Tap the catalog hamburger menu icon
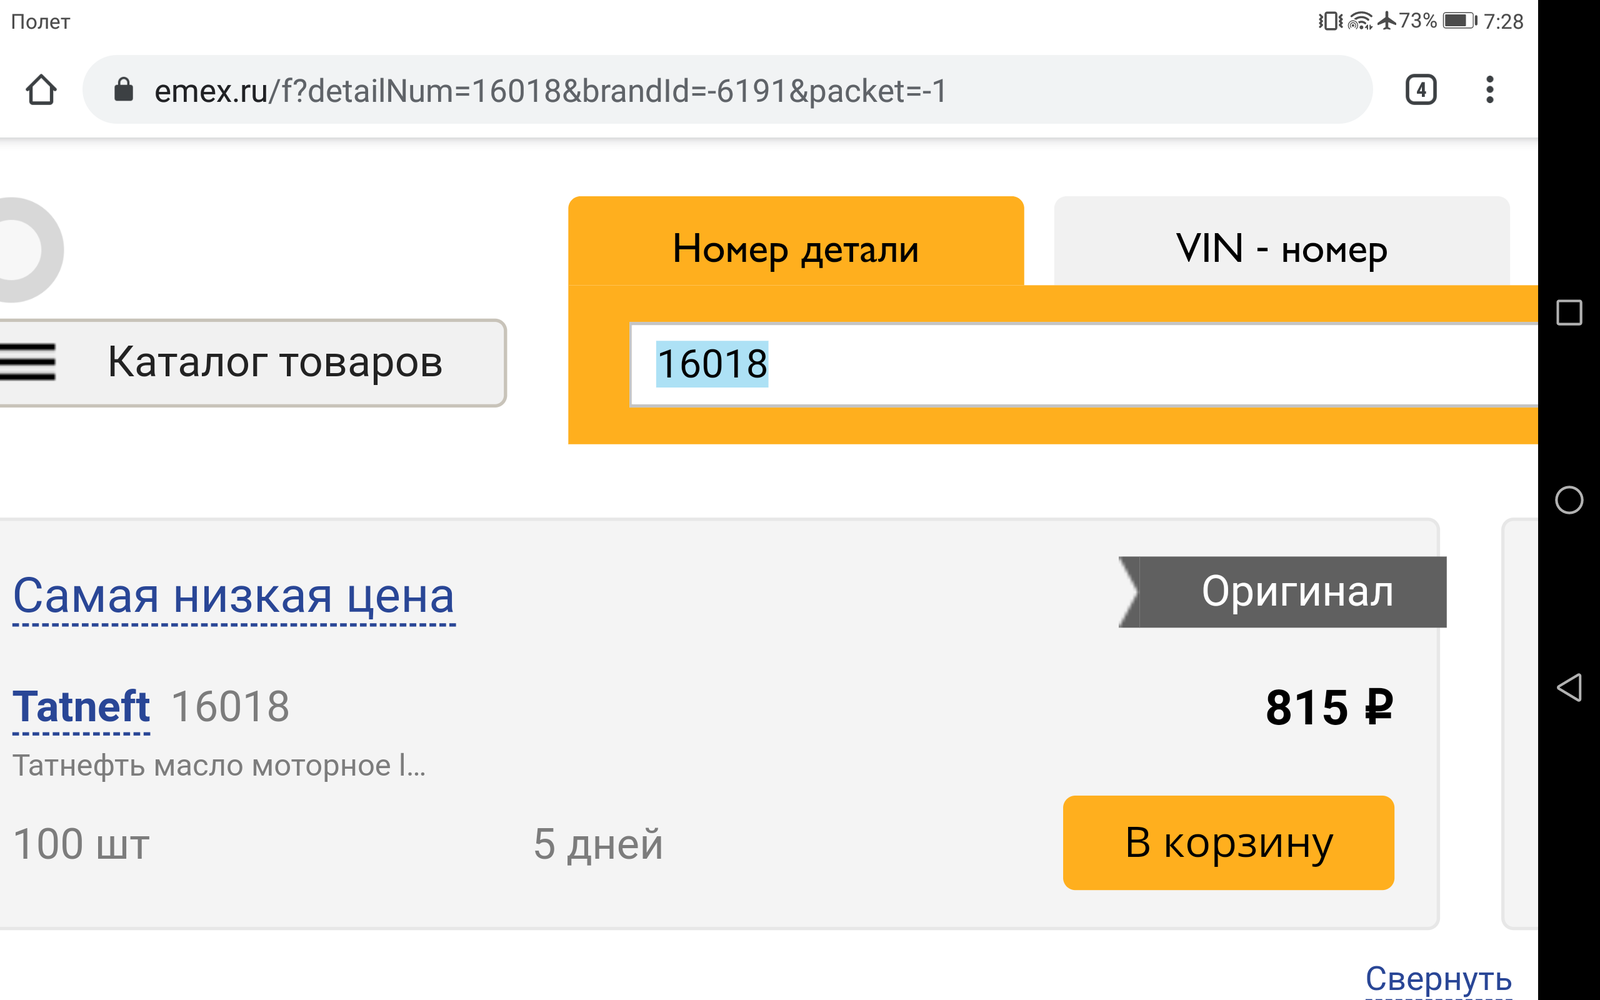 click(27, 362)
